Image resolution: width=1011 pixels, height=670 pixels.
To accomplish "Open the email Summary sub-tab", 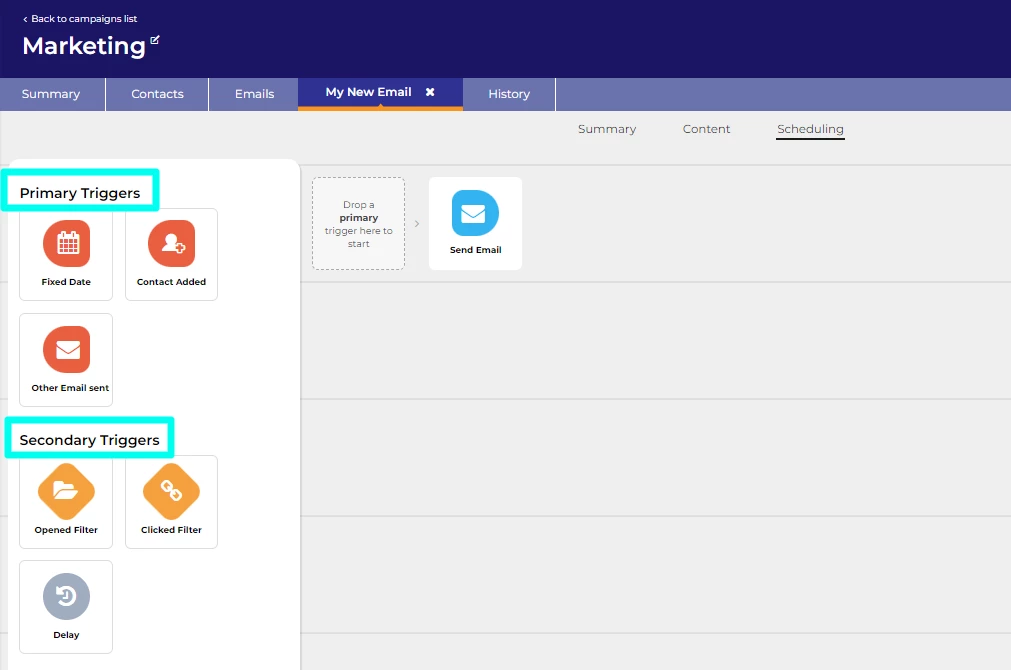I will coord(607,129).
